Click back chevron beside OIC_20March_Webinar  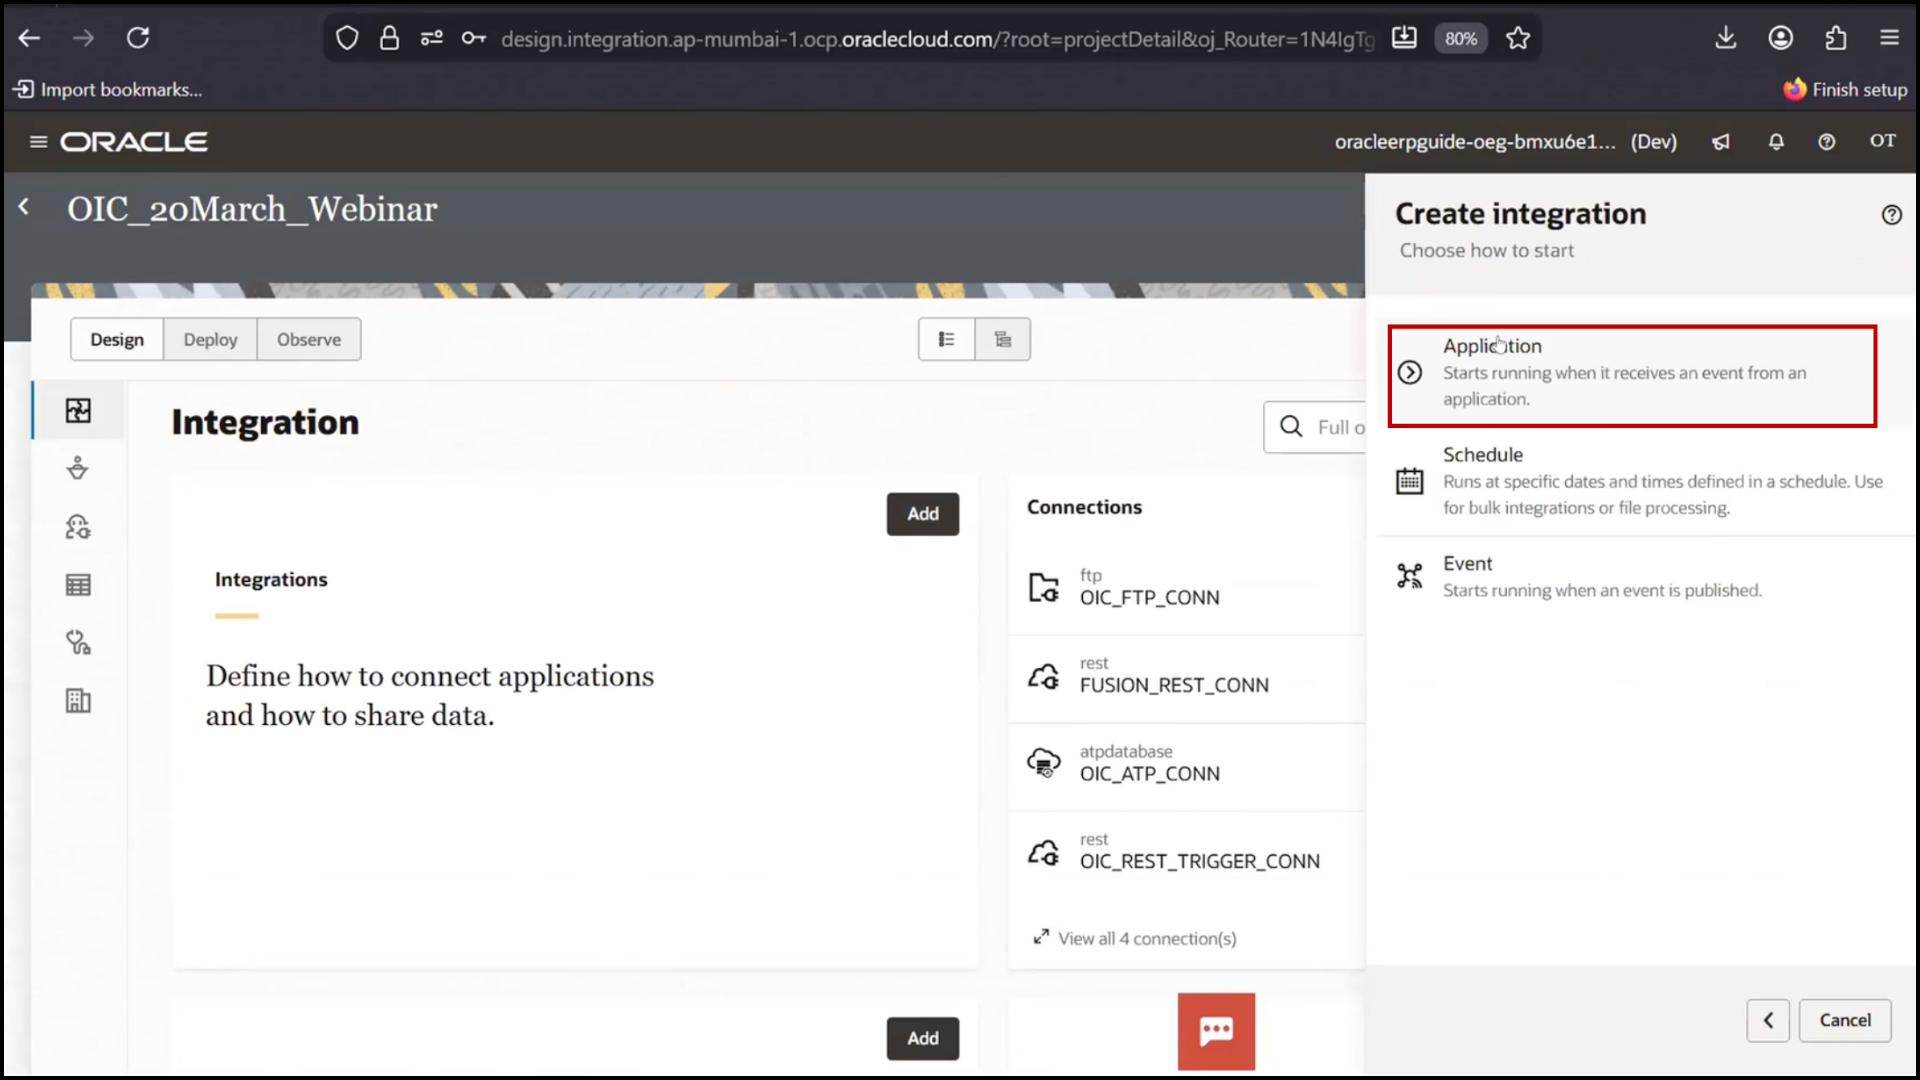[x=24, y=207]
